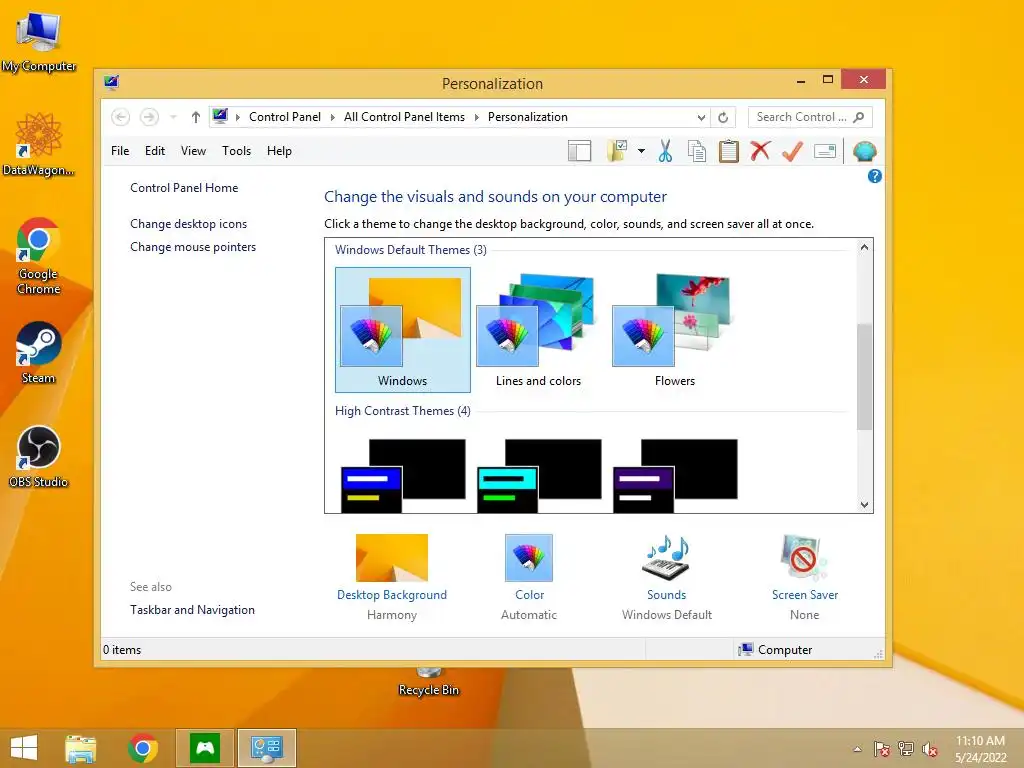Expand the breadcrumb chevron after computer icon
Image resolution: width=1024 pixels, height=768 pixels.
(238, 117)
